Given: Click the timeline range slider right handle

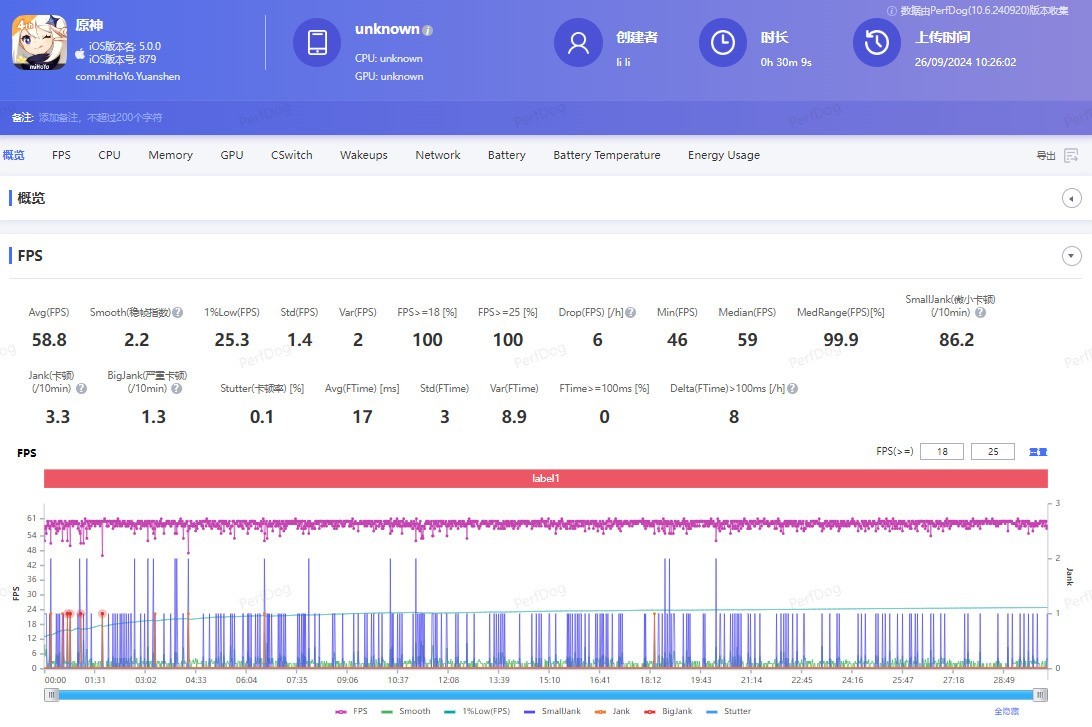Looking at the screenshot, I should tap(1040, 694).
